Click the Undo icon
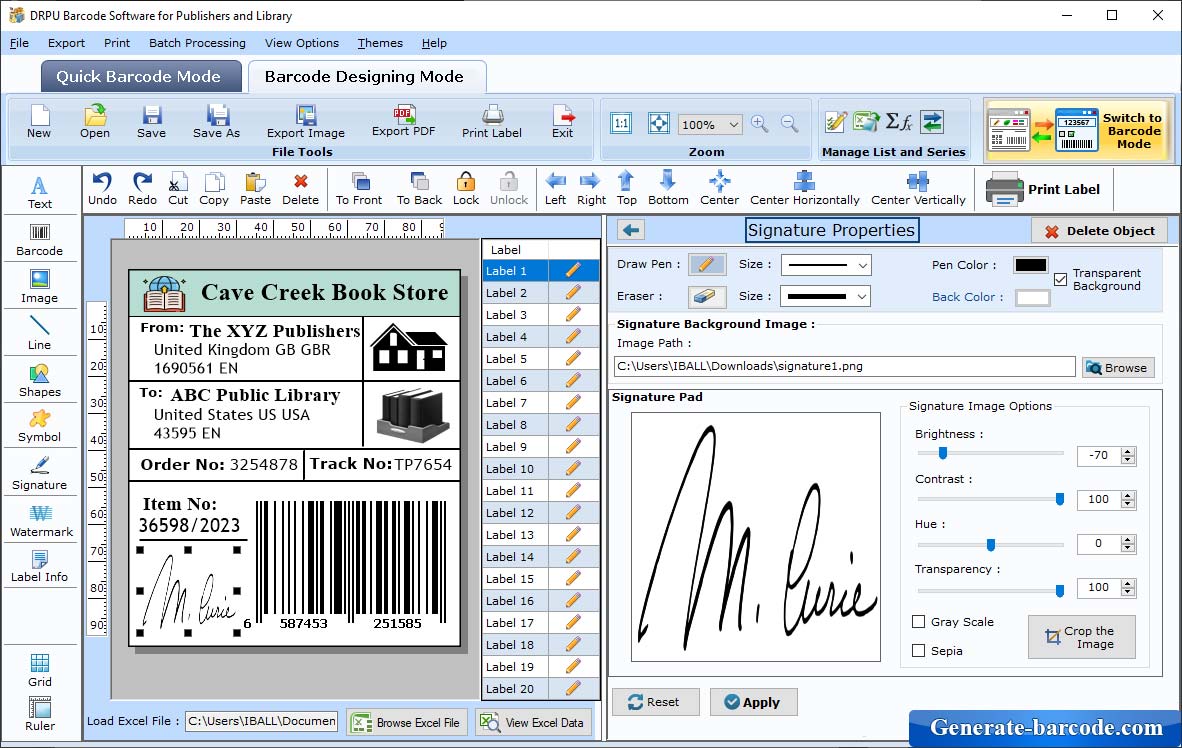This screenshot has height=748, width=1182. point(102,189)
